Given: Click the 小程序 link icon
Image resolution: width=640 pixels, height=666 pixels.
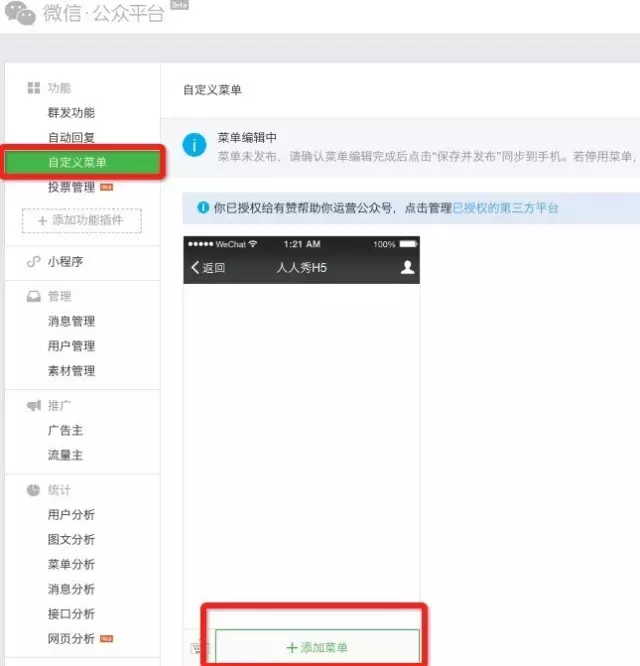Looking at the screenshot, I should pos(34,262).
